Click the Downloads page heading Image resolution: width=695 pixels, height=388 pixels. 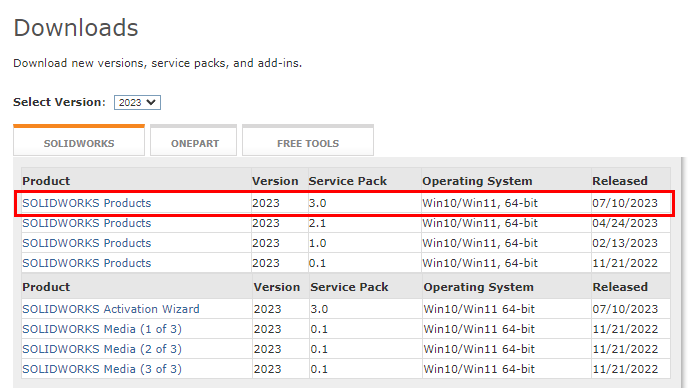[76, 27]
